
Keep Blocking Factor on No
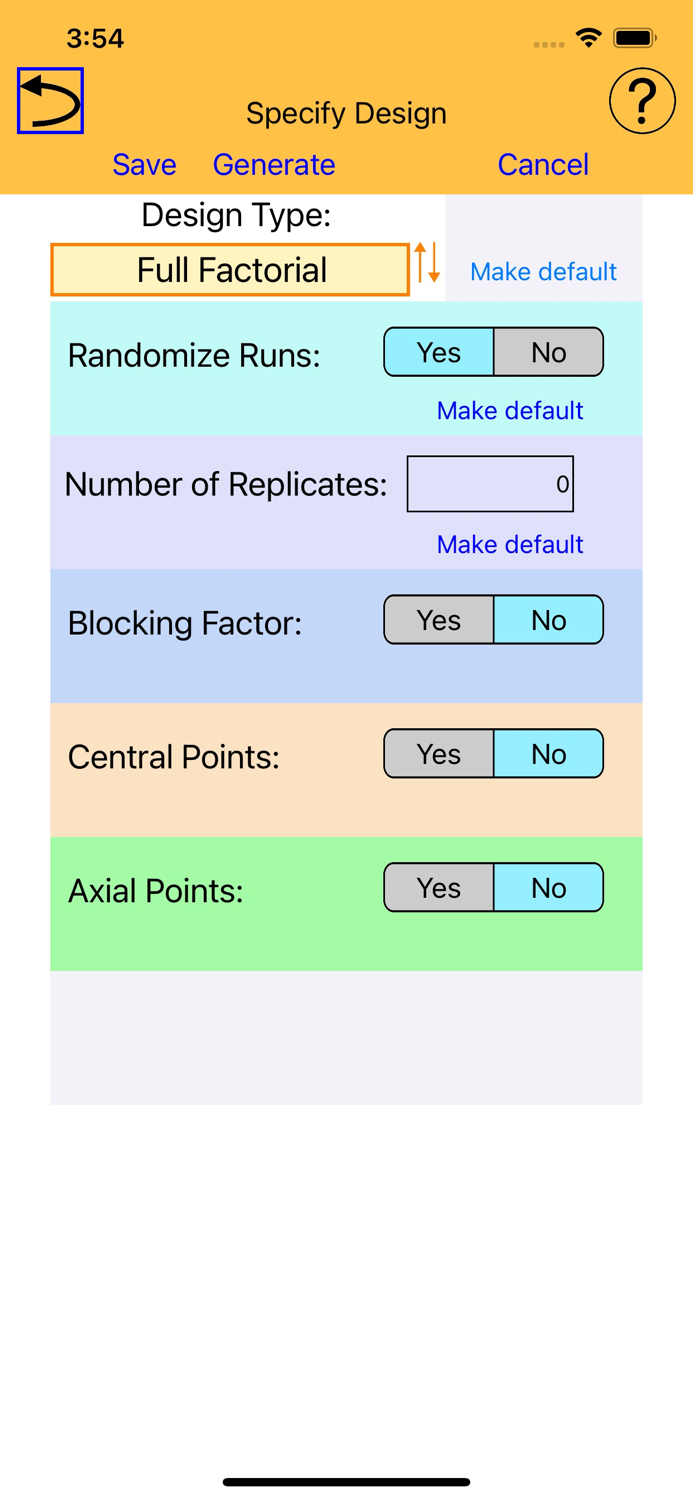click(548, 620)
